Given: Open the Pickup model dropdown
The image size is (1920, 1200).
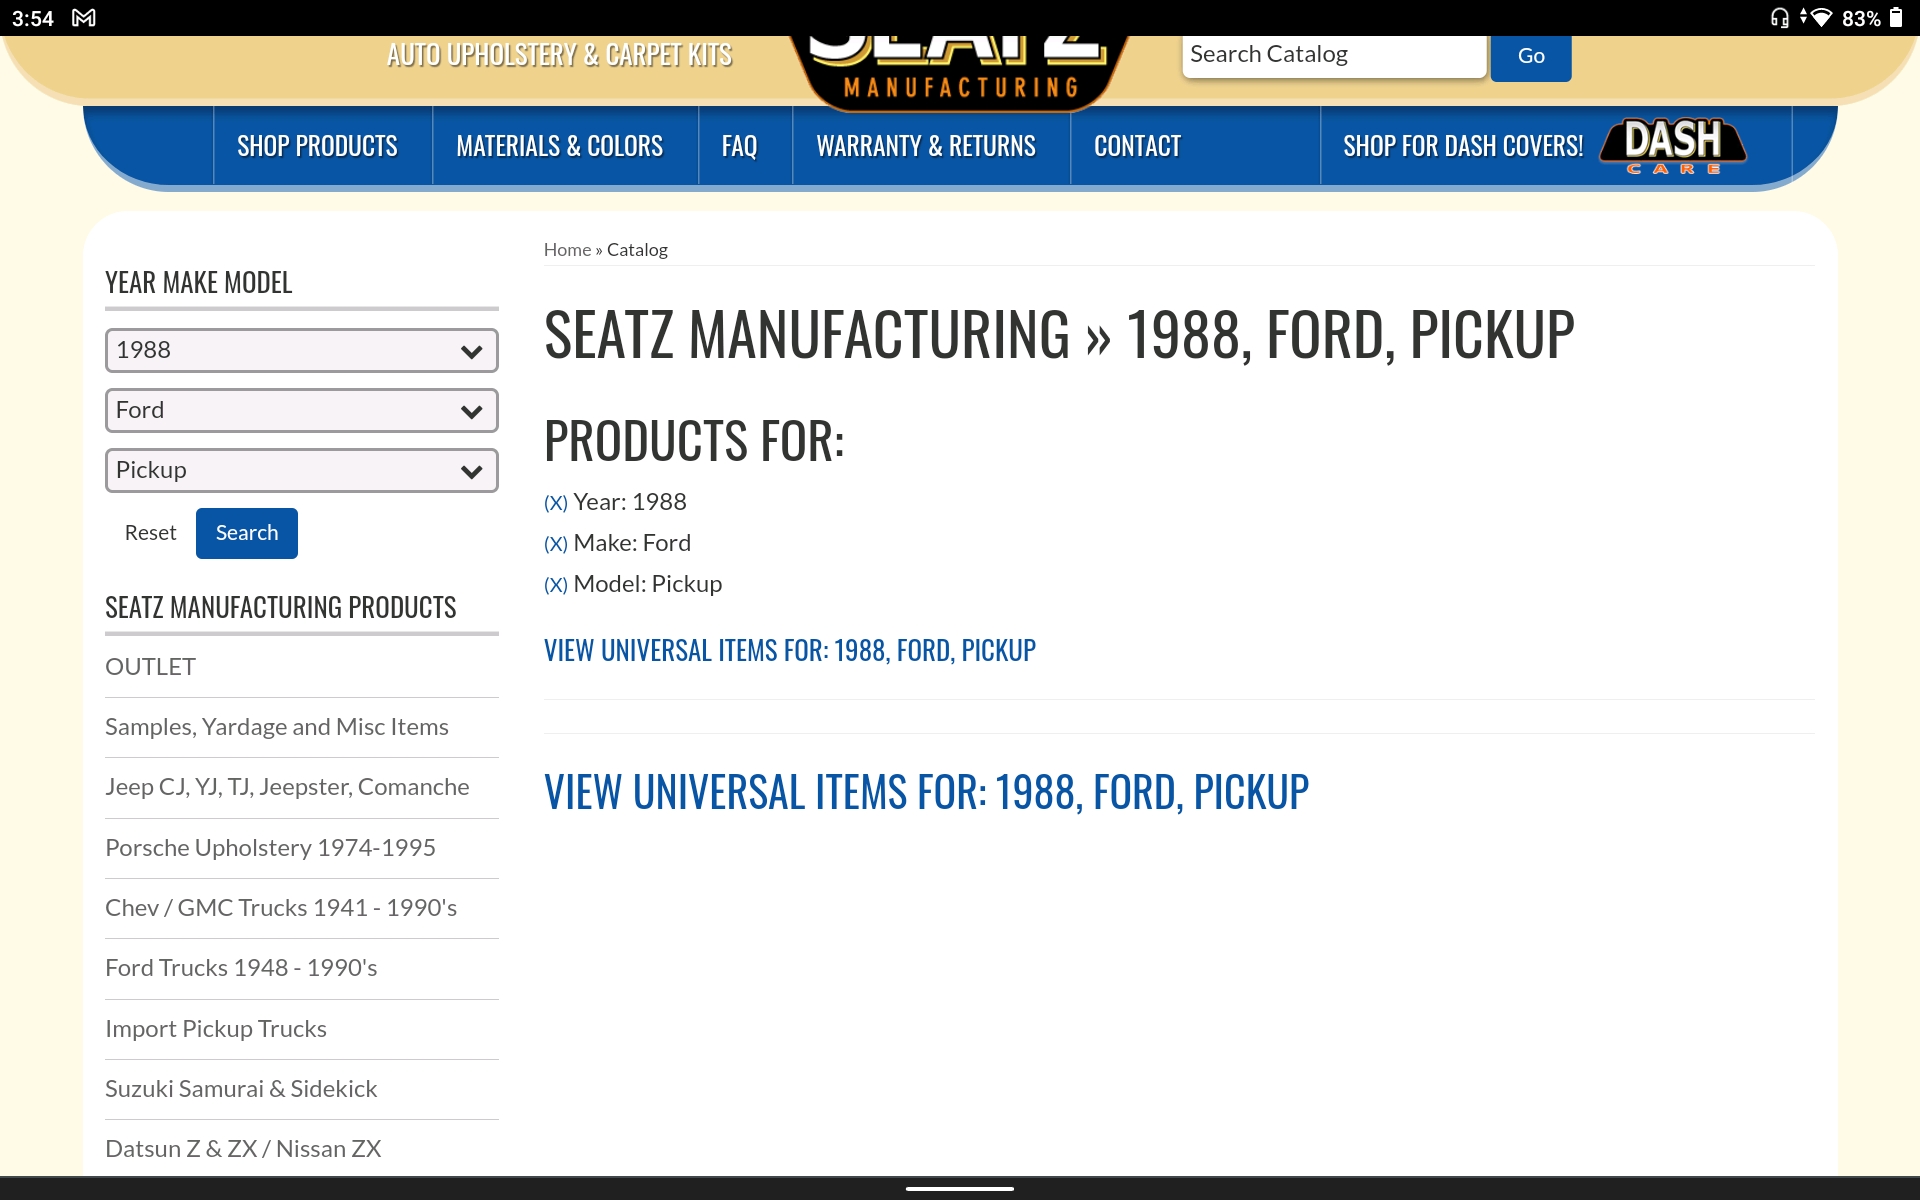Looking at the screenshot, I should tap(301, 471).
